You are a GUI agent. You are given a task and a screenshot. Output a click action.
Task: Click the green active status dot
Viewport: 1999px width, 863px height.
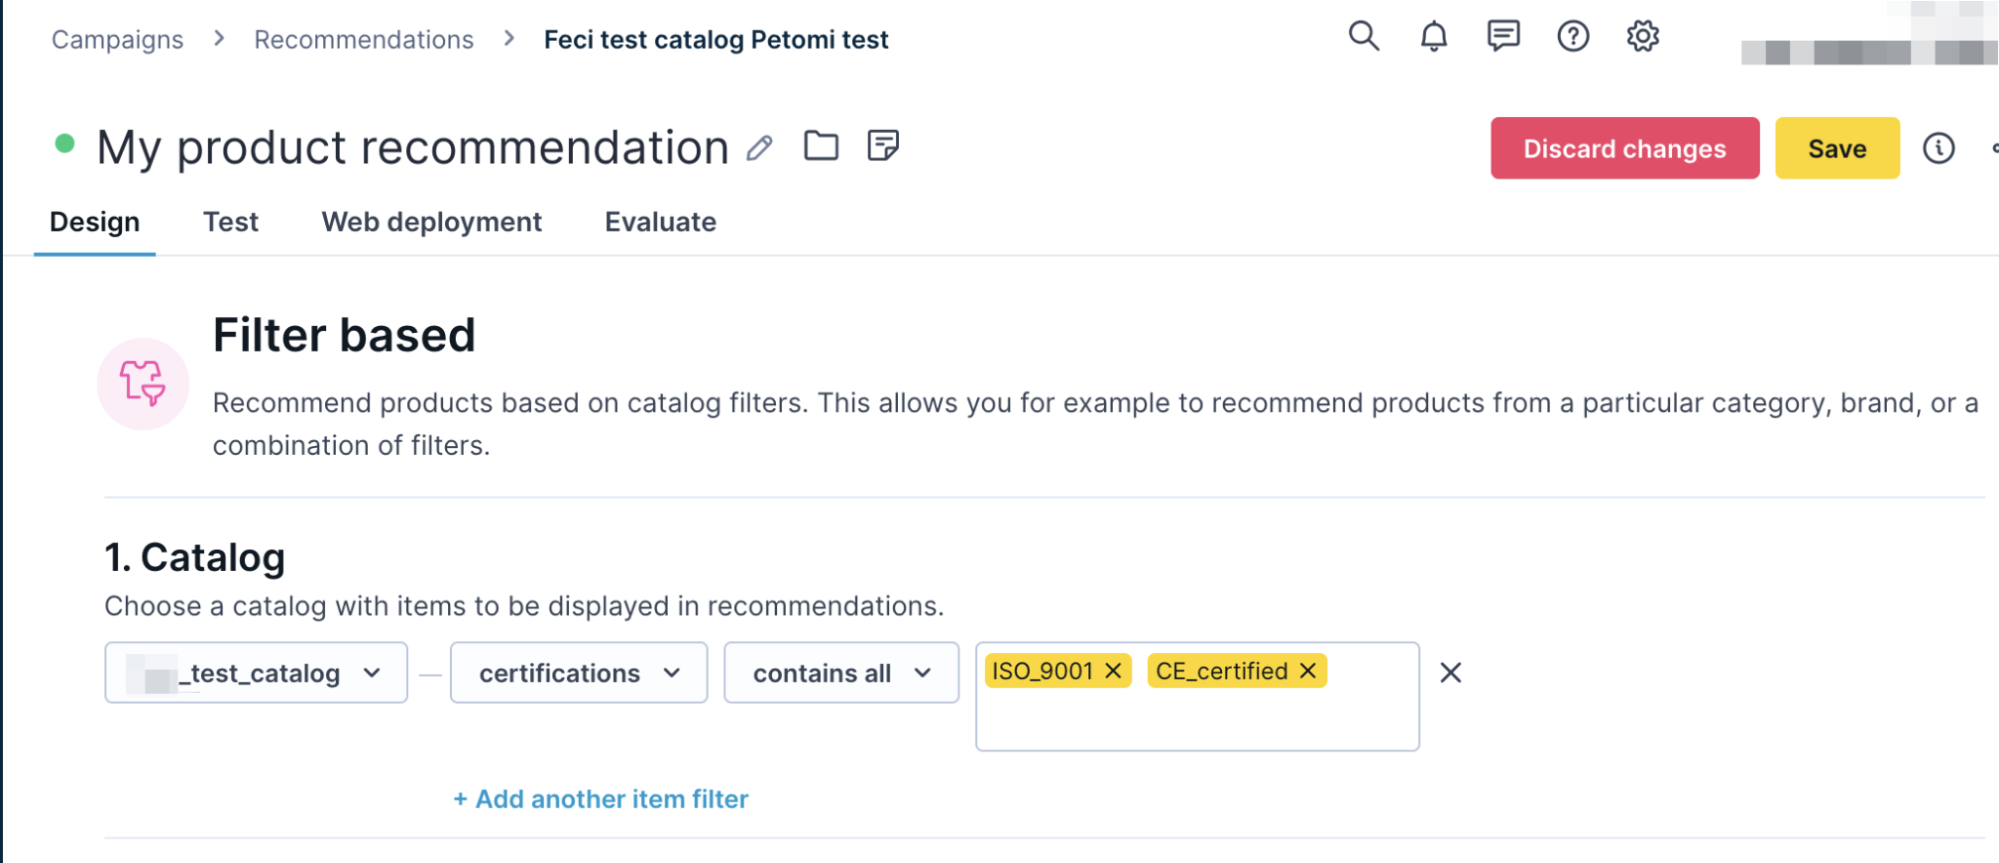click(x=65, y=143)
